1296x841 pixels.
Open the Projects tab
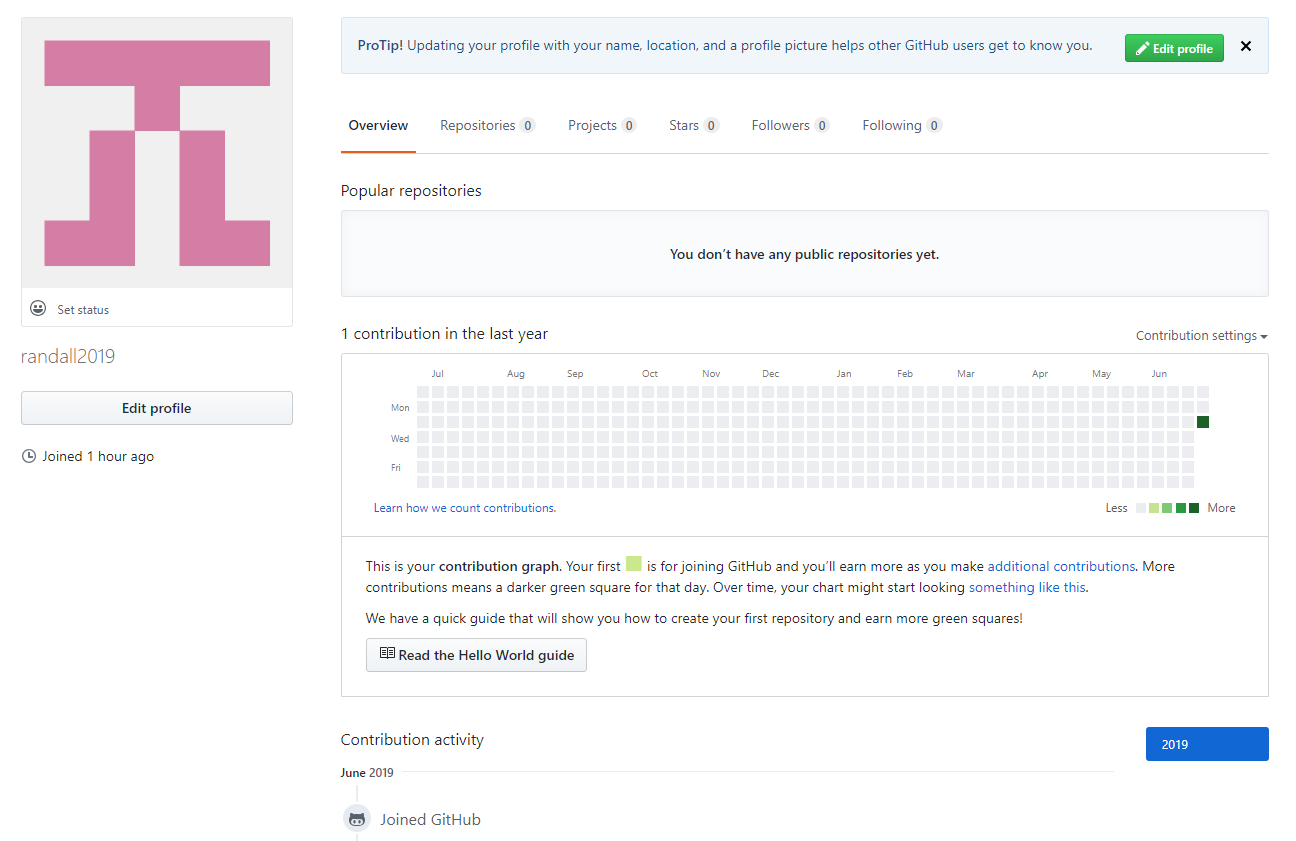click(x=602, y=125)
